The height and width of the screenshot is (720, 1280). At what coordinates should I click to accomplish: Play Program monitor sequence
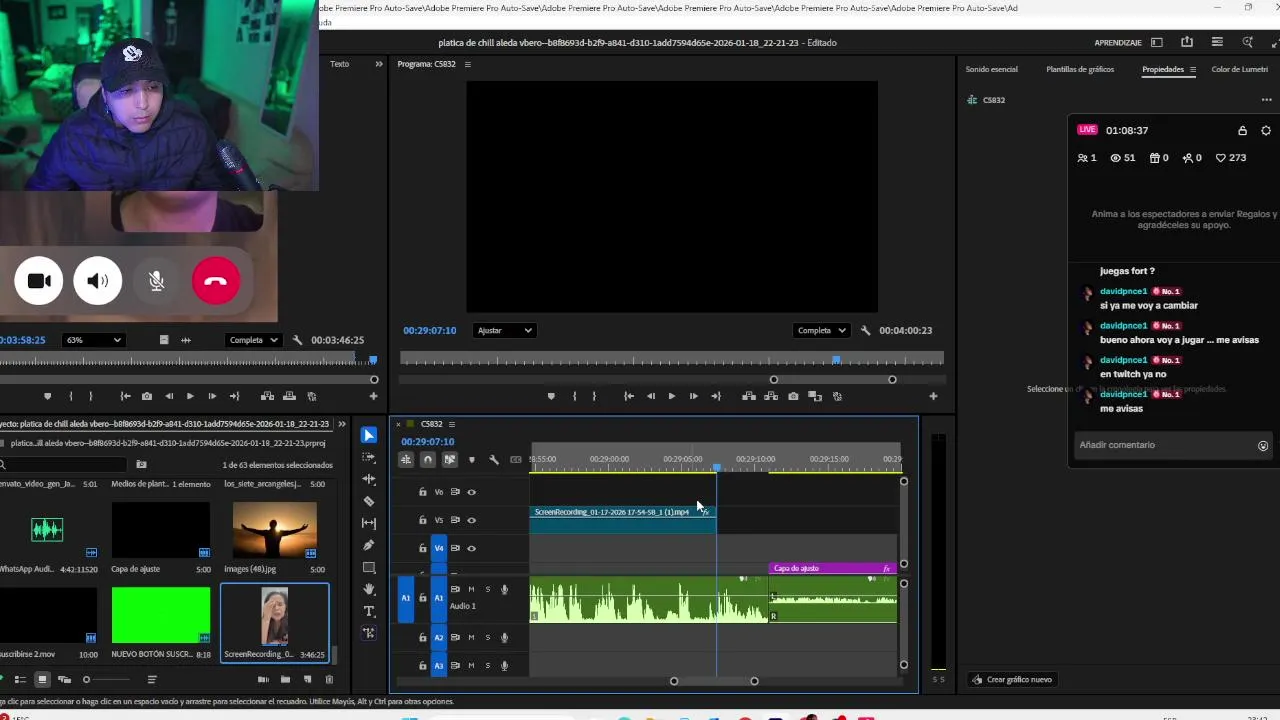[x=671, y=396]
